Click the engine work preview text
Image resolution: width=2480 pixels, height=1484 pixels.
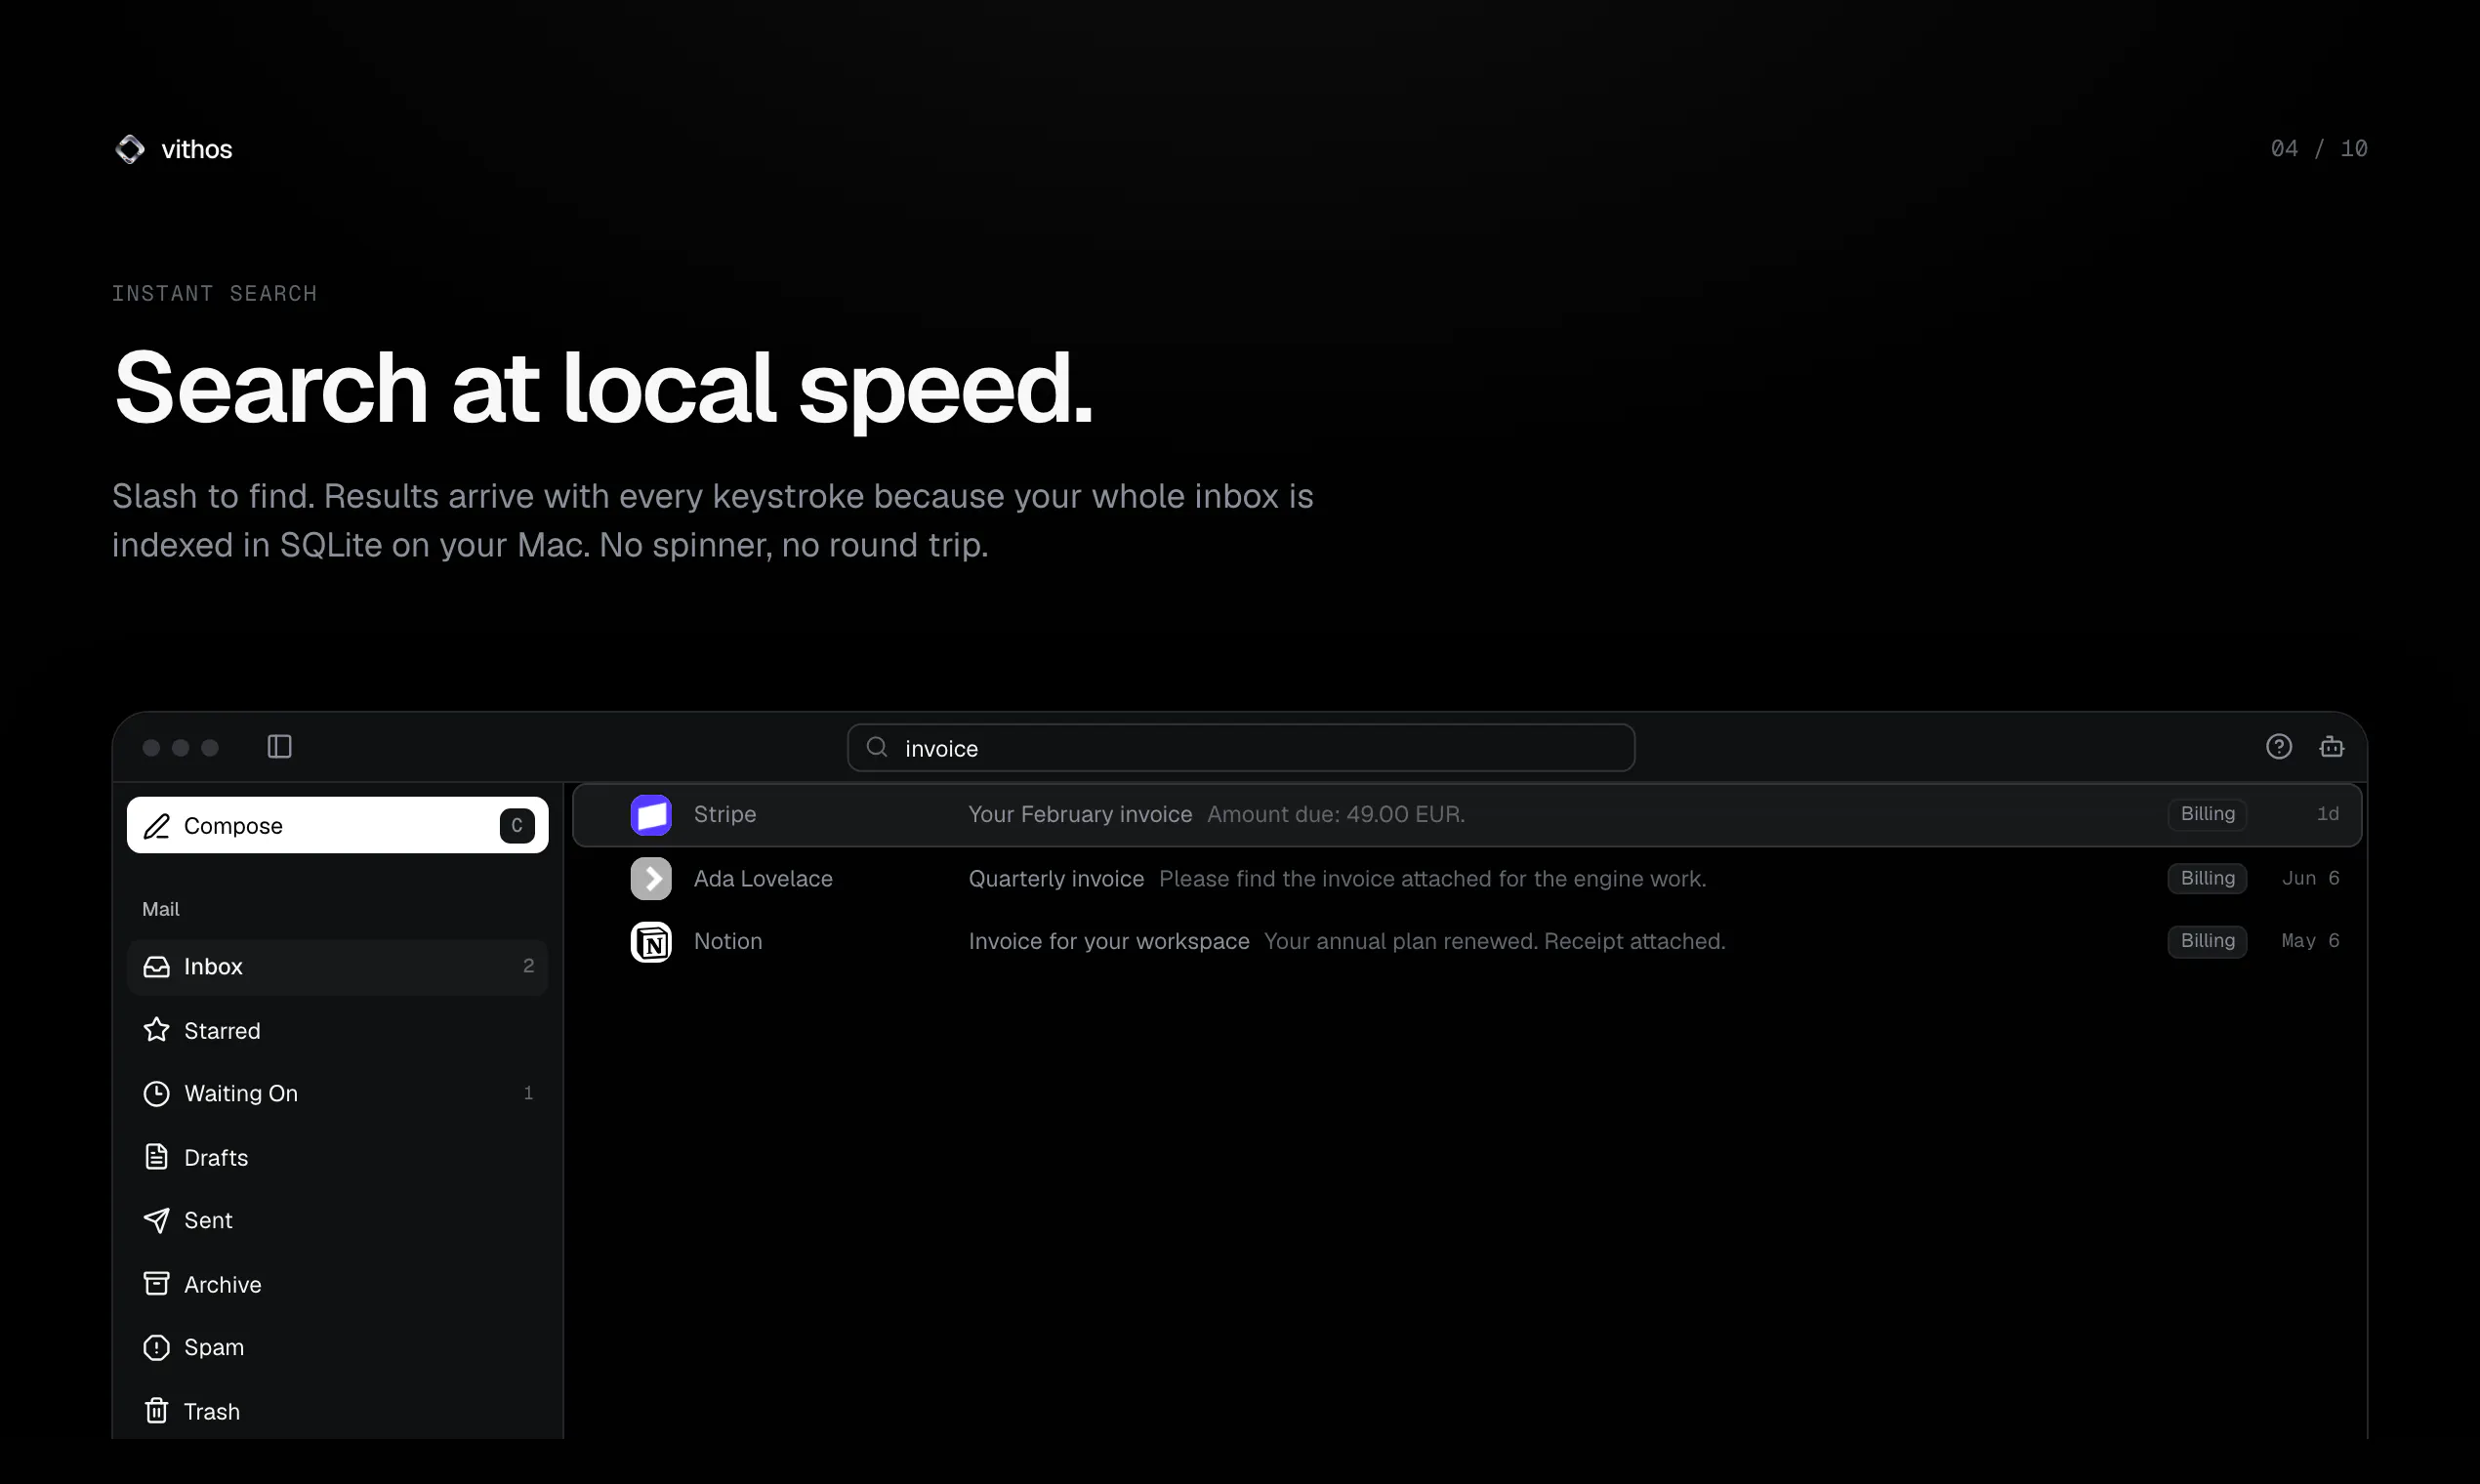coord(1432,879)
